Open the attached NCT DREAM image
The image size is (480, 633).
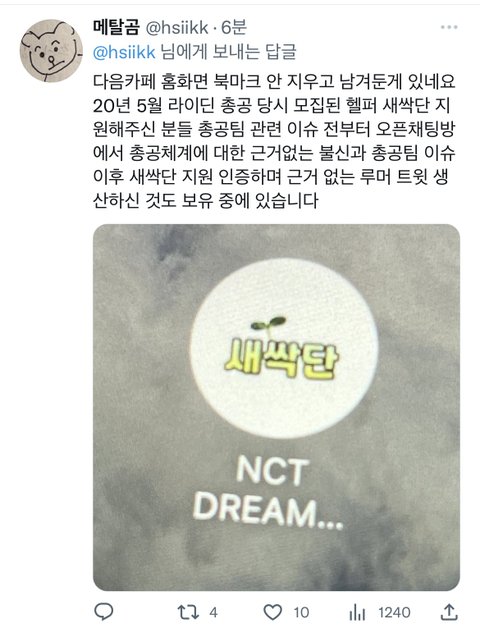(276, 407)
